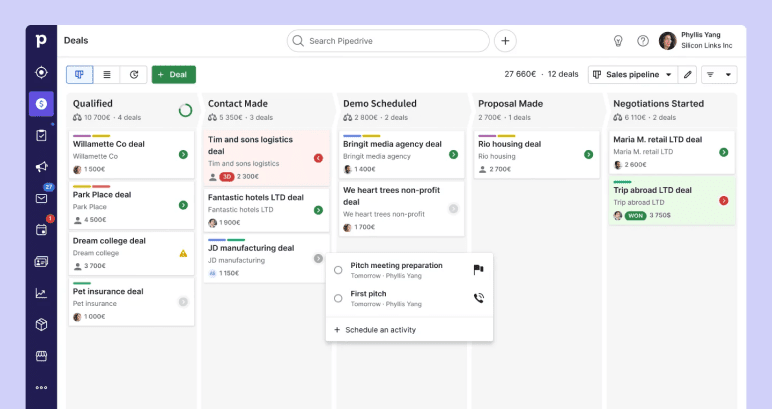Screen dimensions: 772x409
Task: Click JD manufacturing deal owner avatar
Action: pyautogui.click(x=212, y=273)
